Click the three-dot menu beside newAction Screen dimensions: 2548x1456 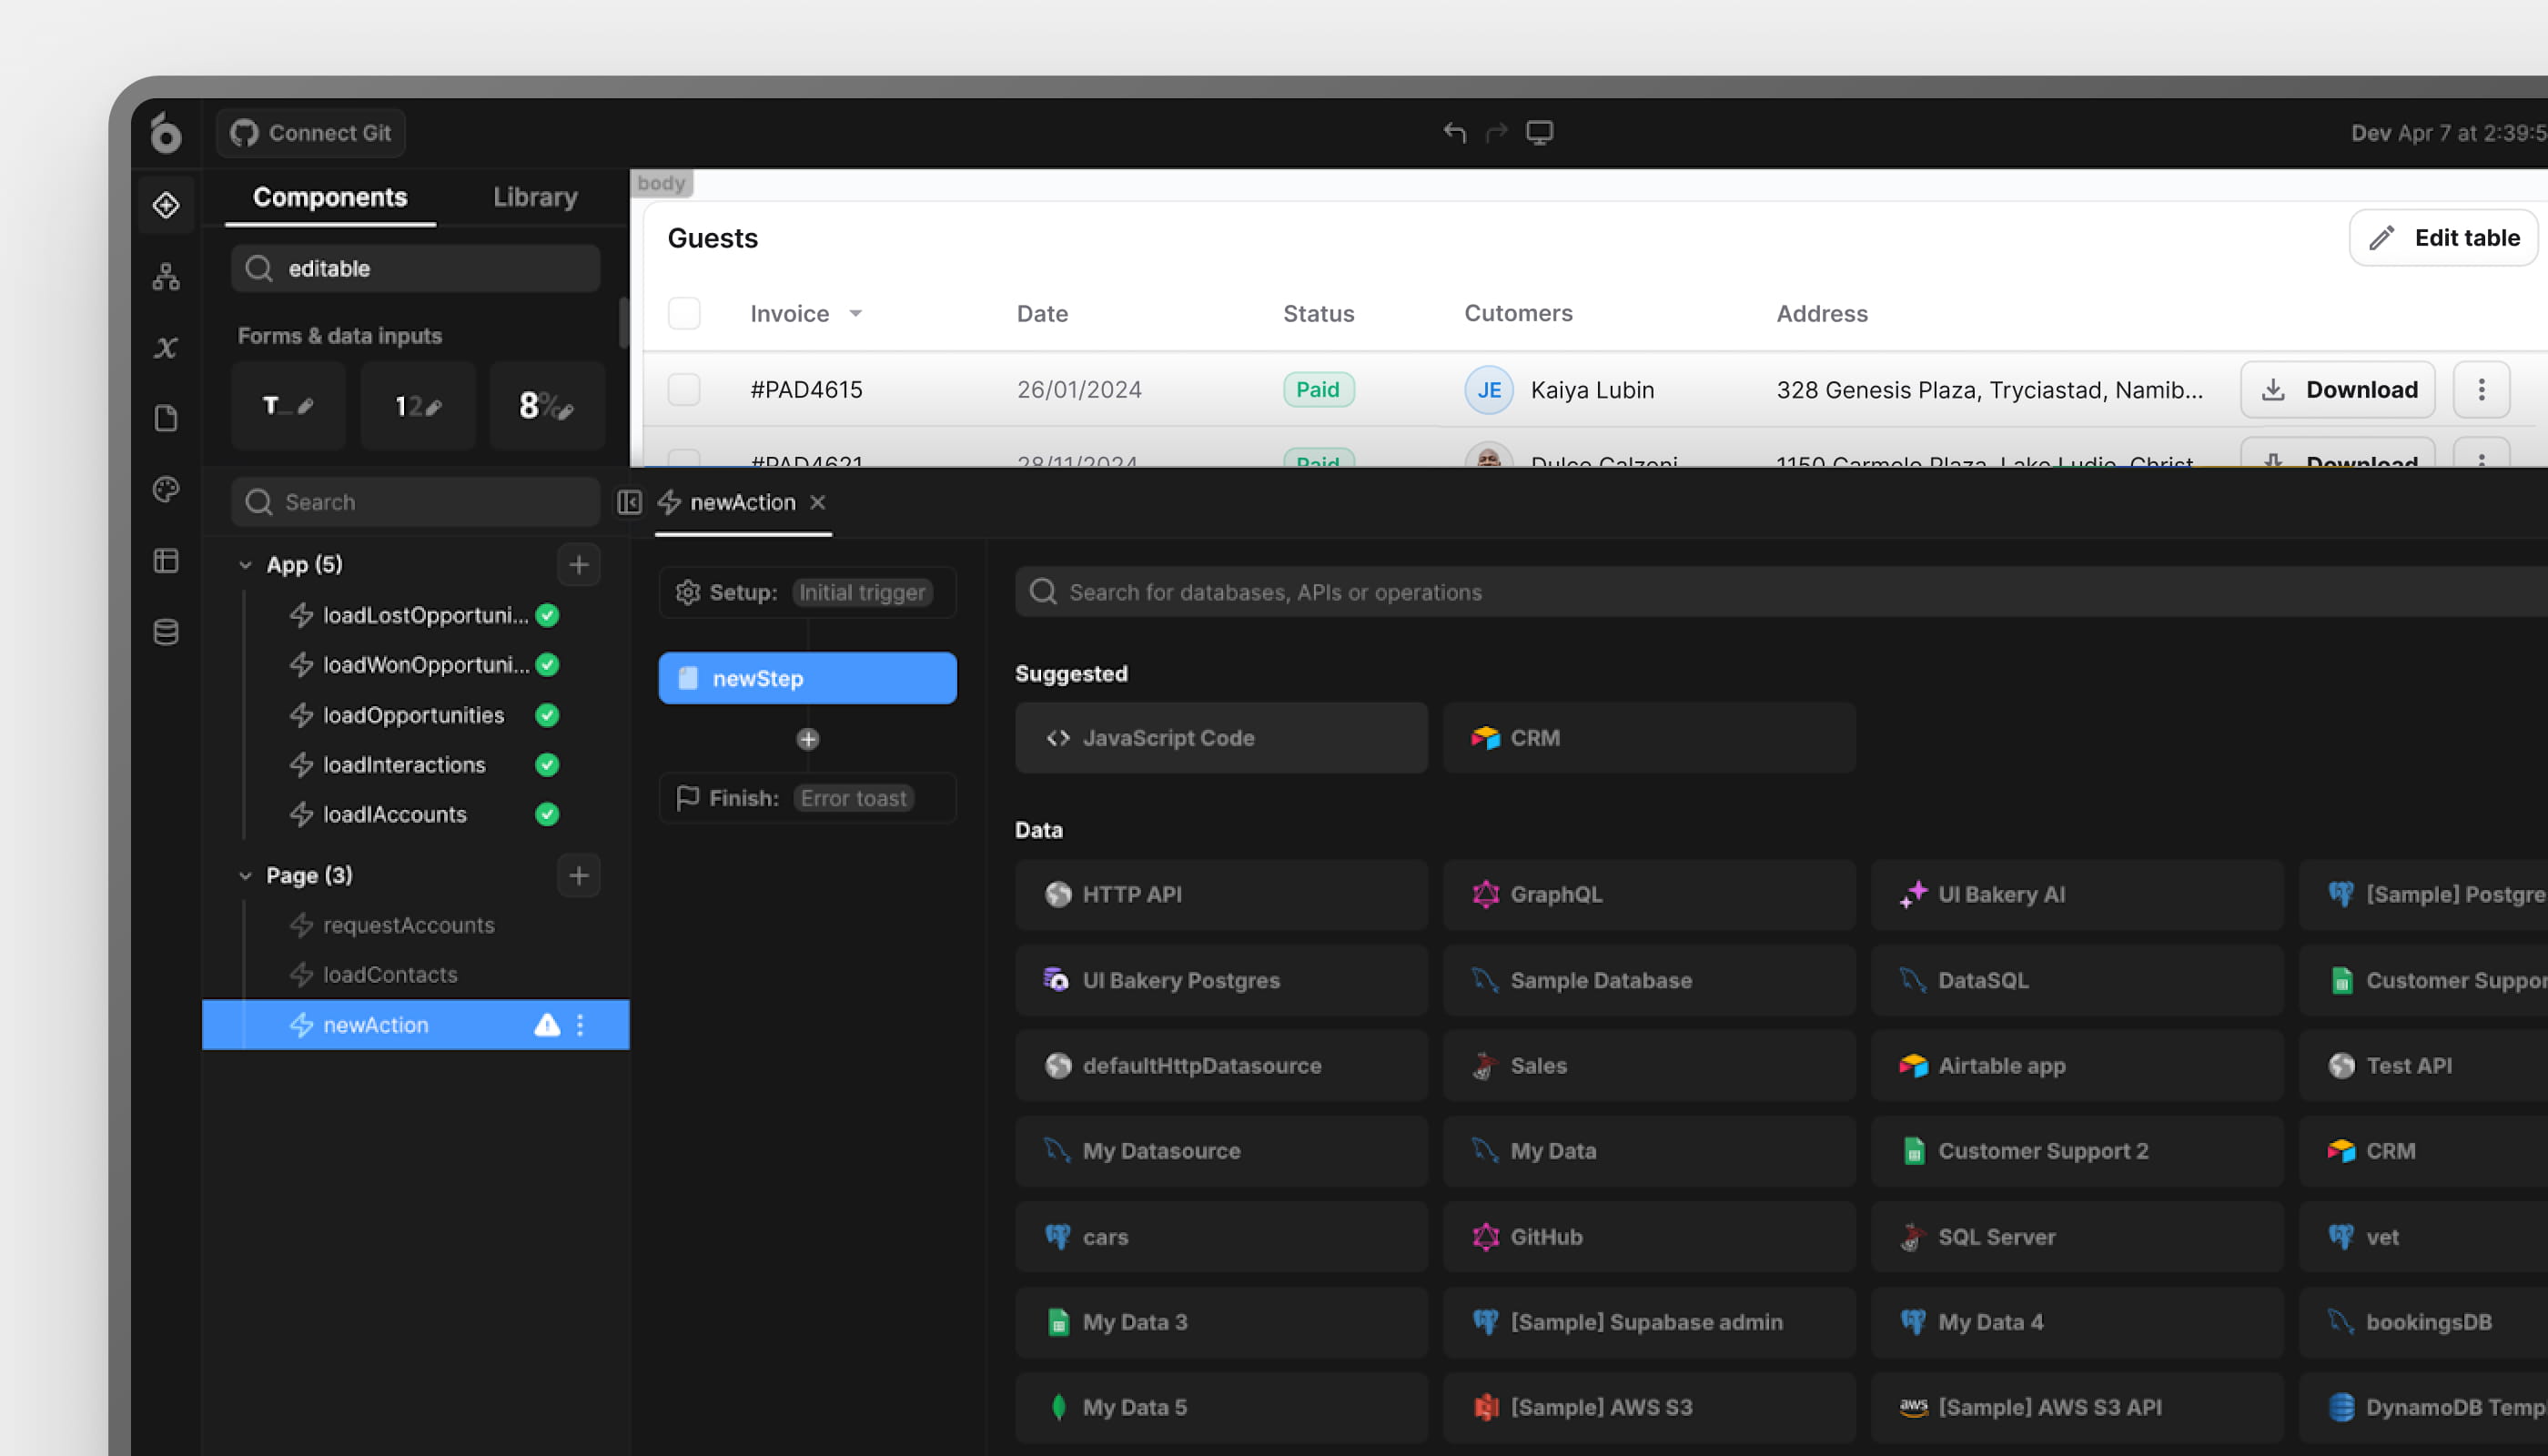[x=580, y=1025]
